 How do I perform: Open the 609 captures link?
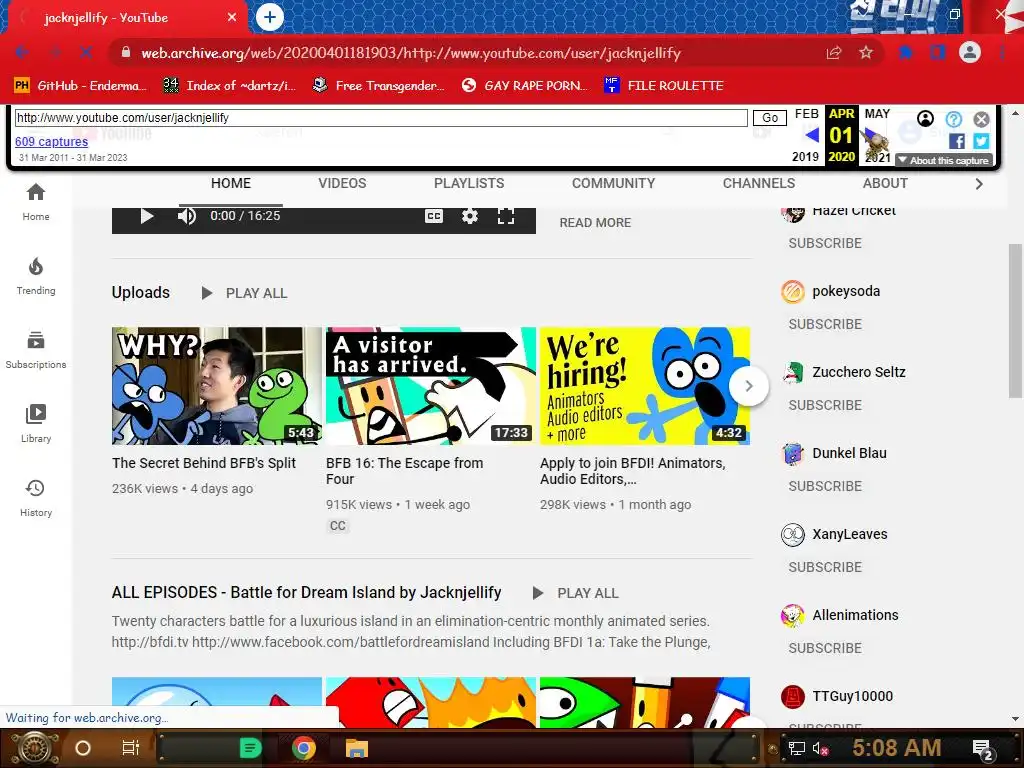[x=51, y=142]
